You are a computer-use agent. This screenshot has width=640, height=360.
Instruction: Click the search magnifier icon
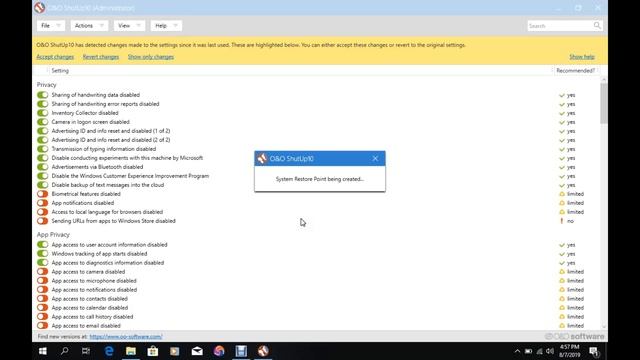coord(597,26)
